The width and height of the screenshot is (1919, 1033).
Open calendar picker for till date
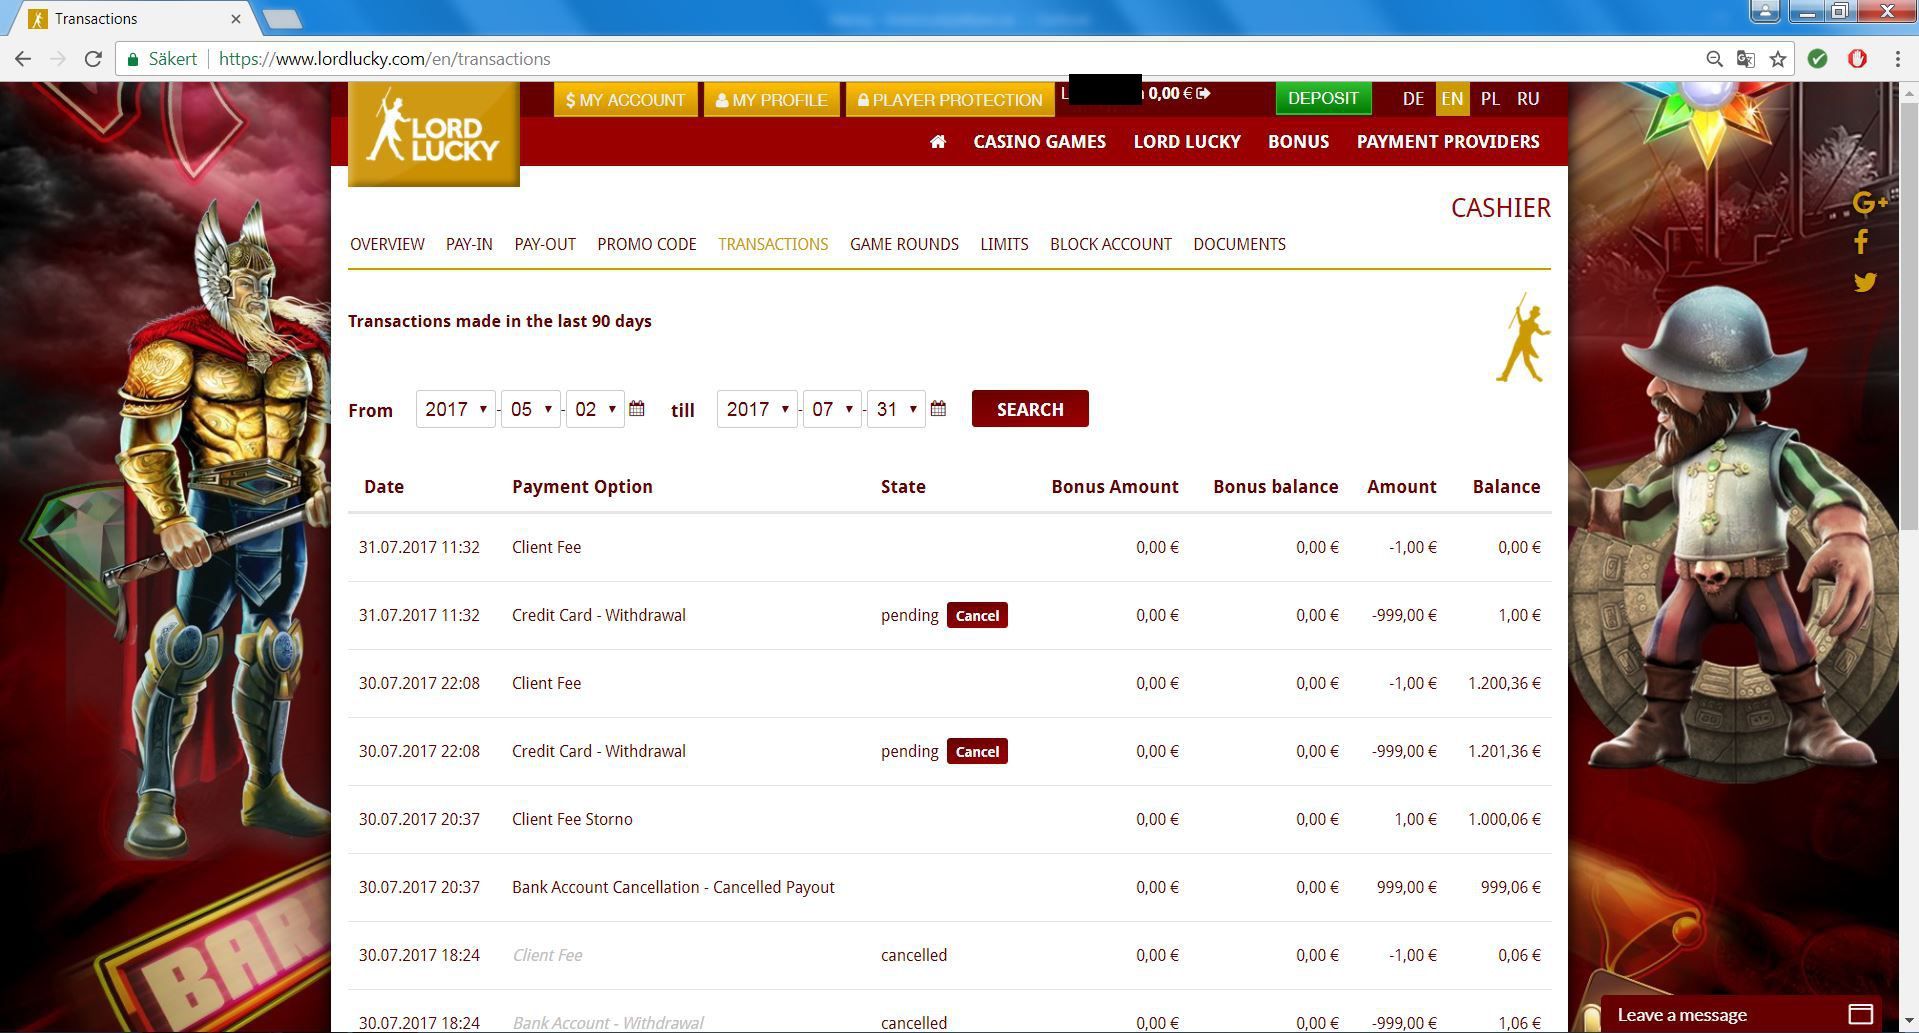[x=938, y=409]
